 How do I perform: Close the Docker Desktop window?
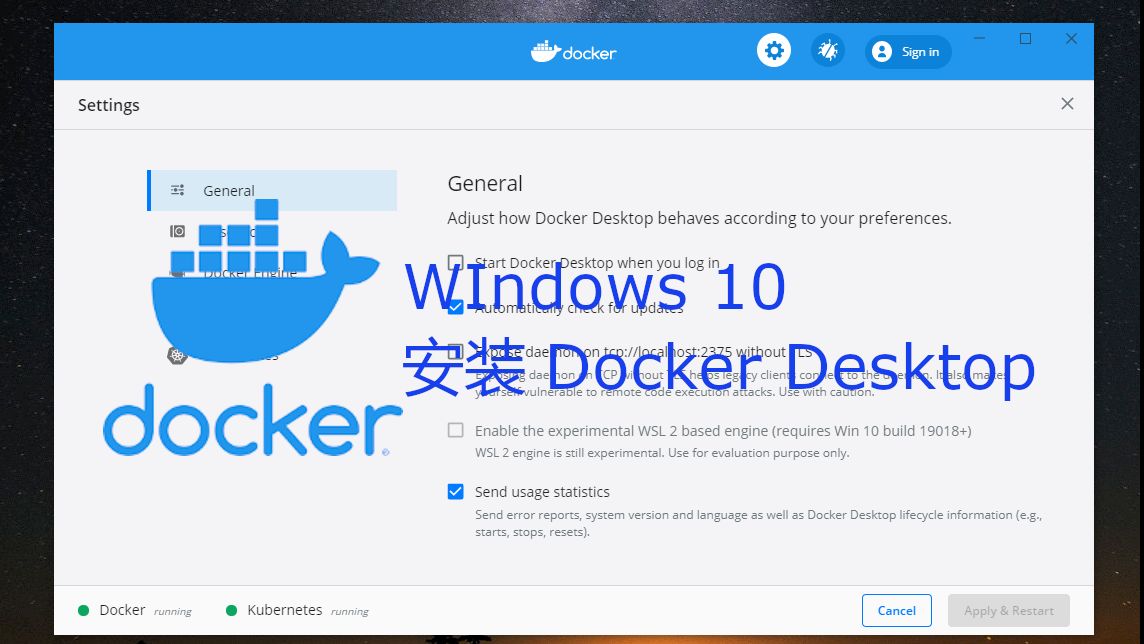coord(1071,38)
